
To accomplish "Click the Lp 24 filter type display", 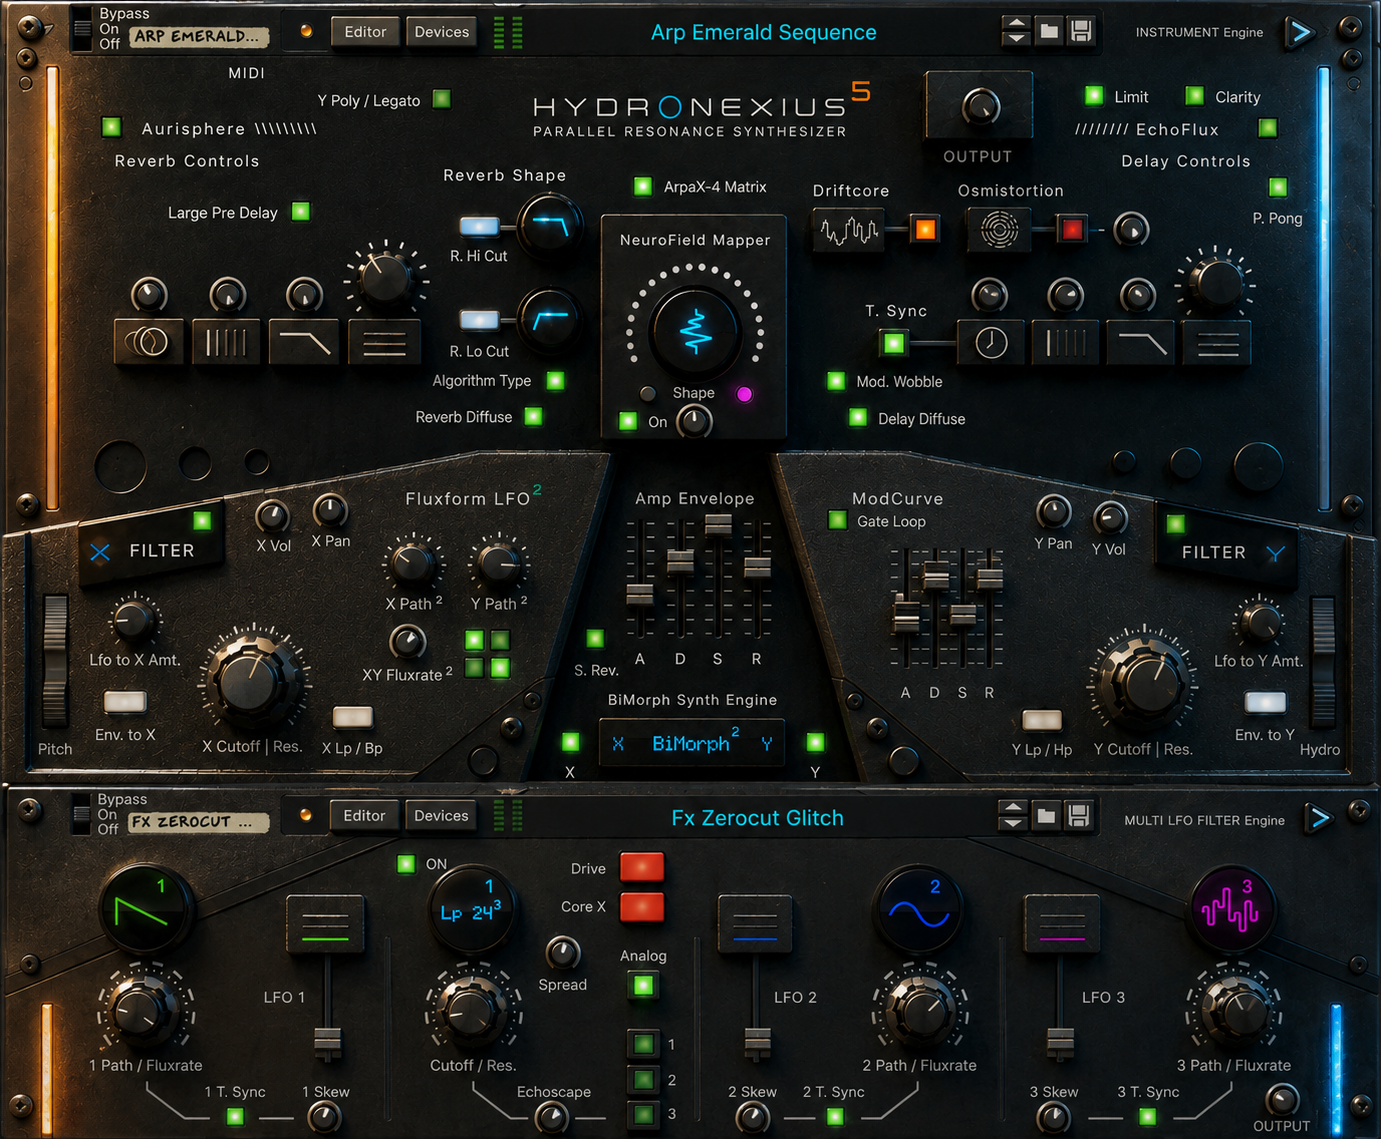I will coord(470,909).
